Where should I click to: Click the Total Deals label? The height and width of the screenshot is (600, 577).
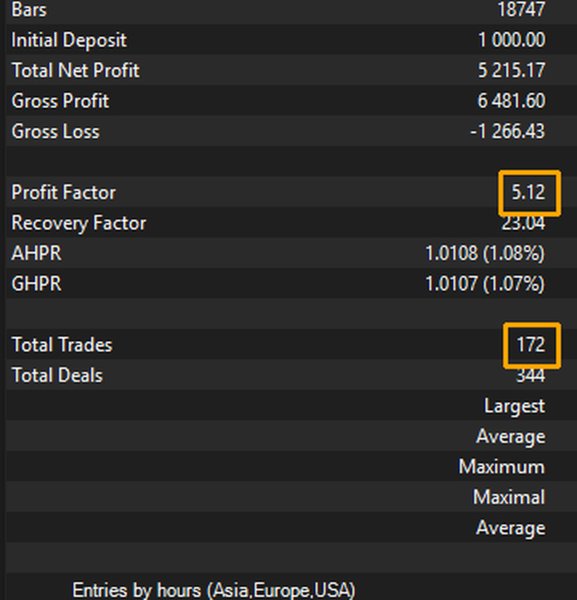57,375
